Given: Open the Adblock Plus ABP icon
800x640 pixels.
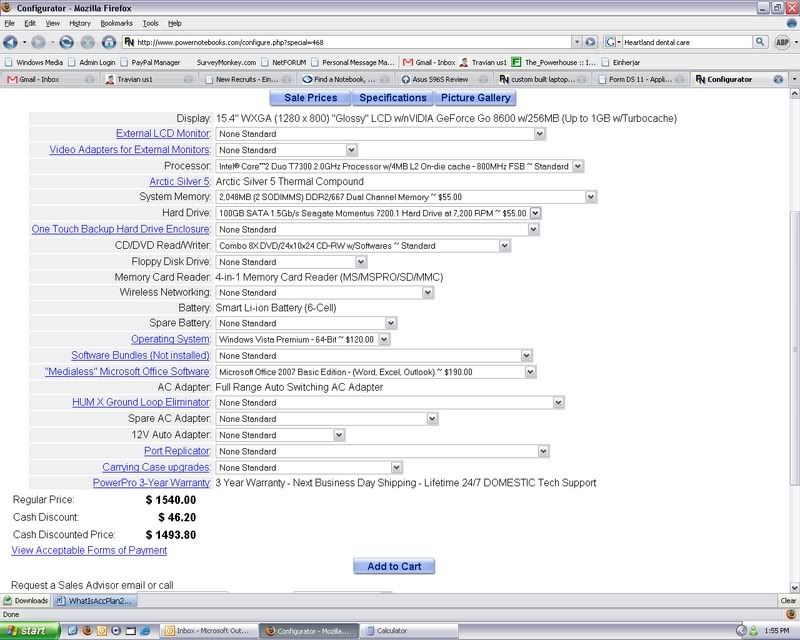Looking at the screenshot, I should [x=782, y=42].
